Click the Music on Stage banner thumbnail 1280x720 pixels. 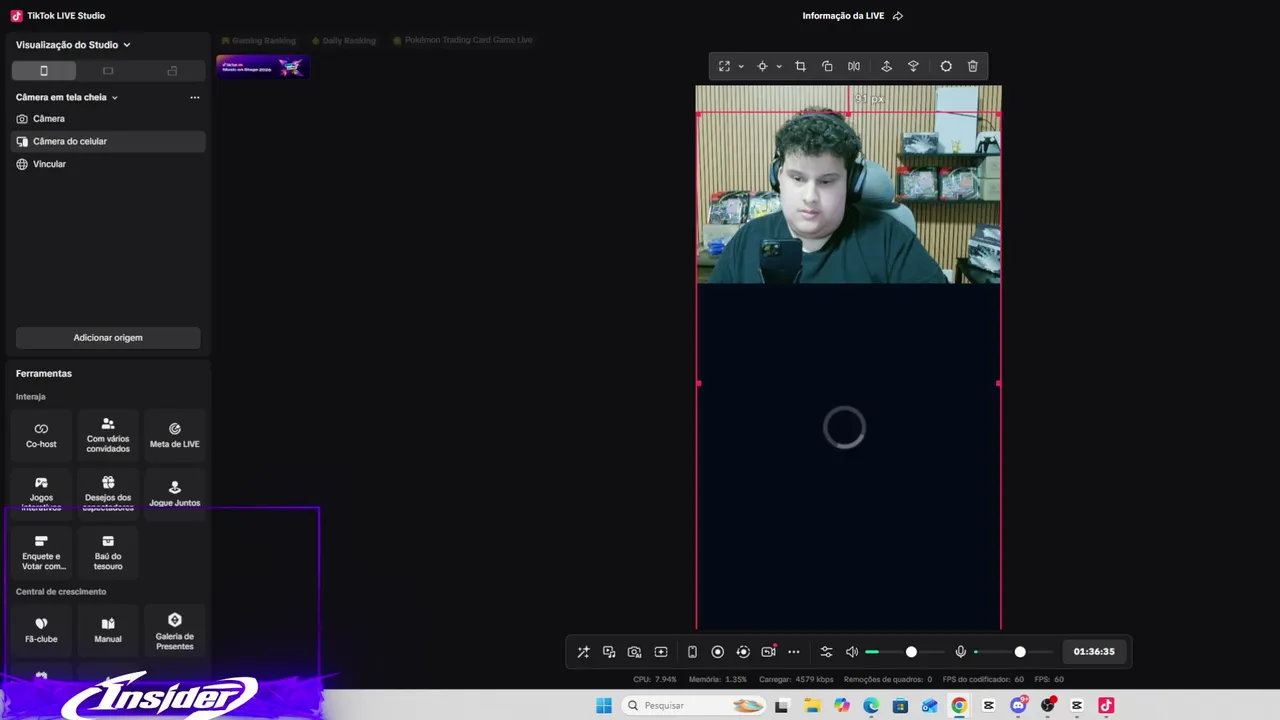coord(263,67)
